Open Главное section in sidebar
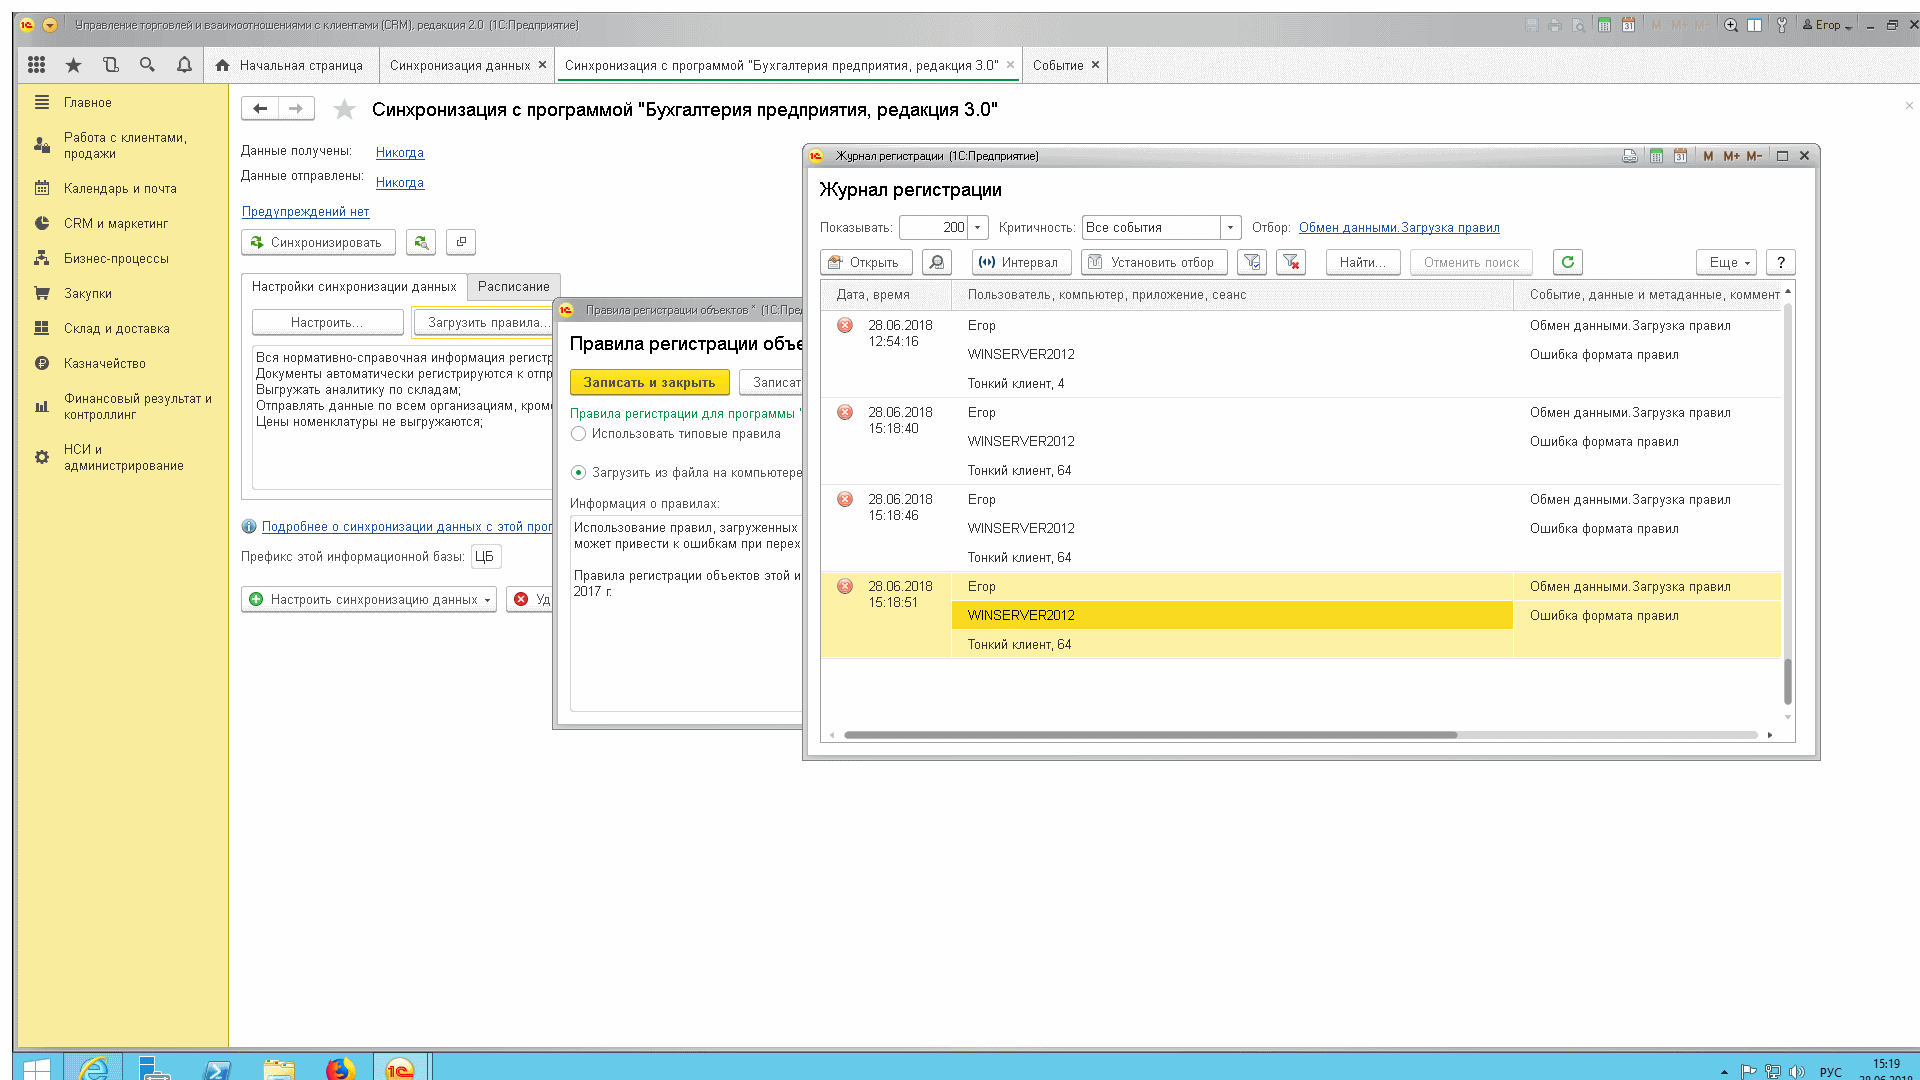Viewport: 1920px width, 1080px height. tap(88, 103)
